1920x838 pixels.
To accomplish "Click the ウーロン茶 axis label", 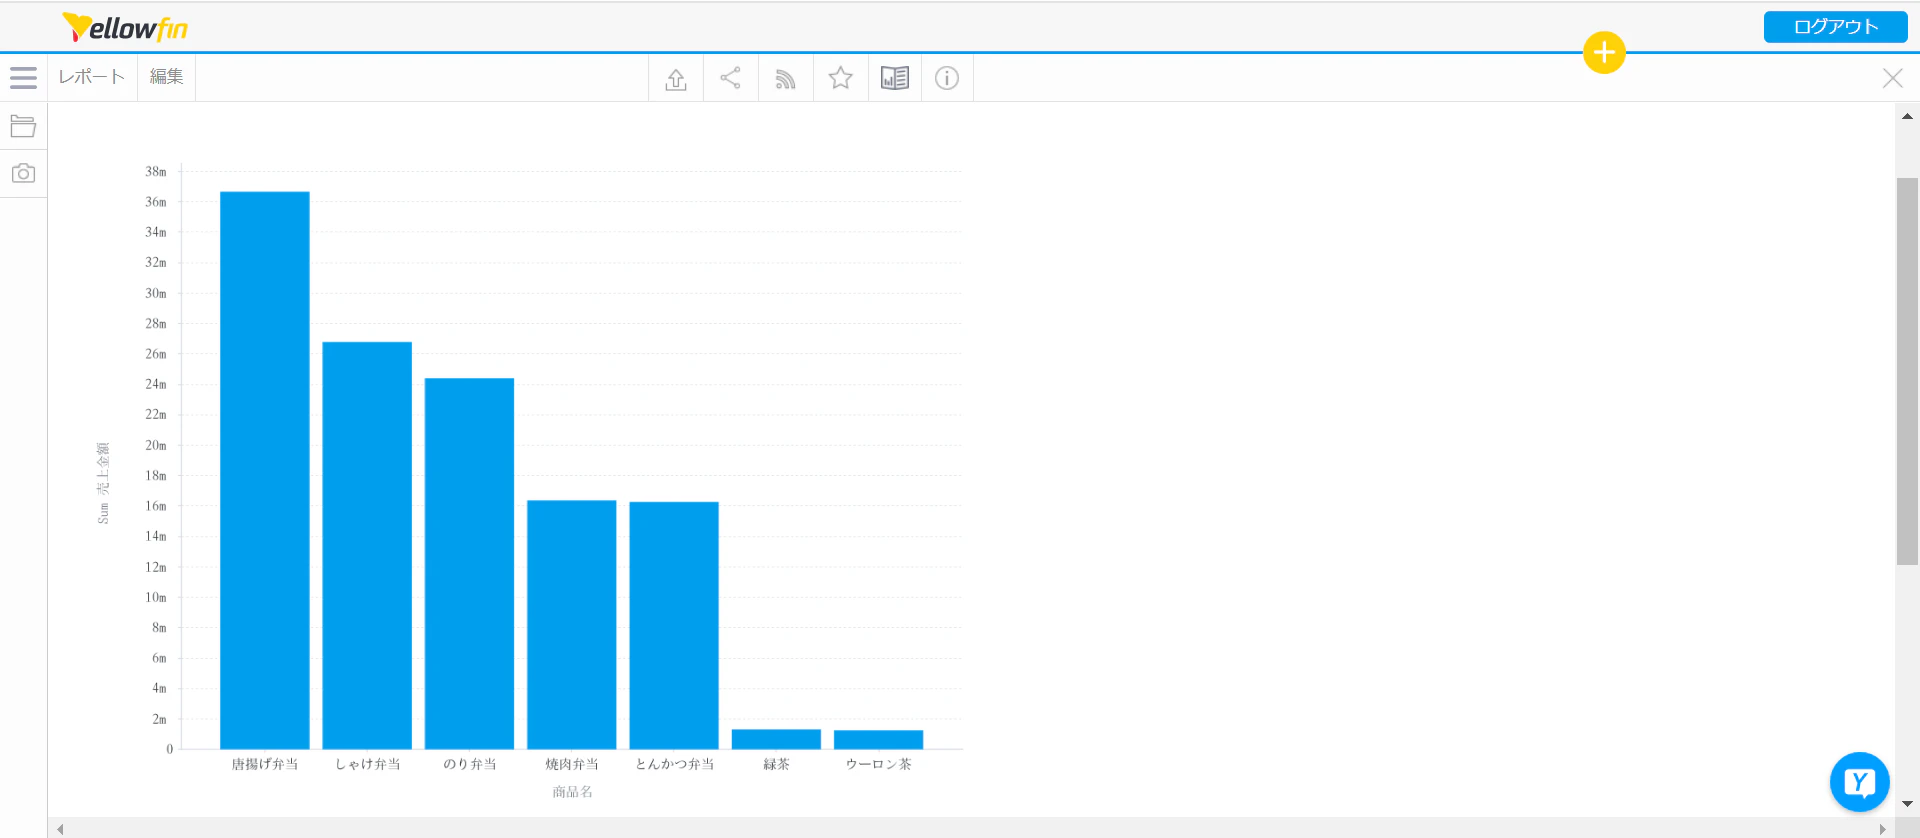I will click(x=878, y=764).
